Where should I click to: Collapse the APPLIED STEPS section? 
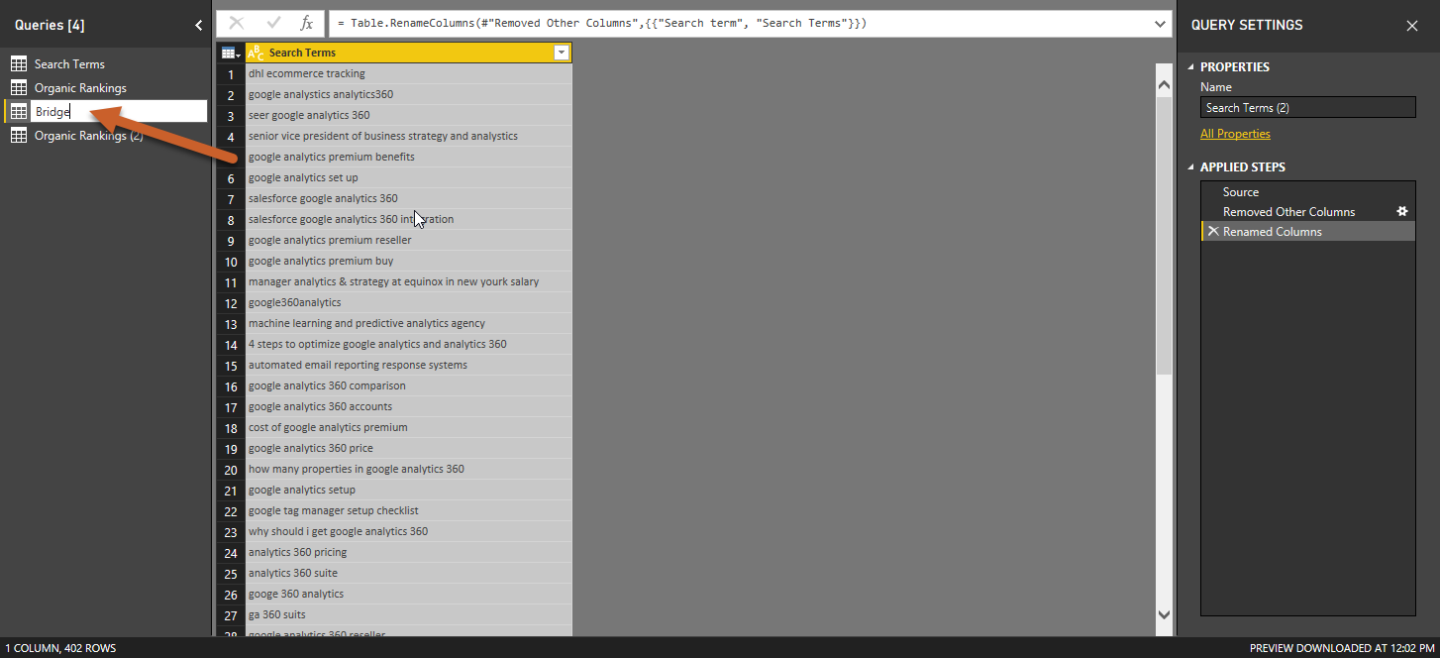[1189, 167]
